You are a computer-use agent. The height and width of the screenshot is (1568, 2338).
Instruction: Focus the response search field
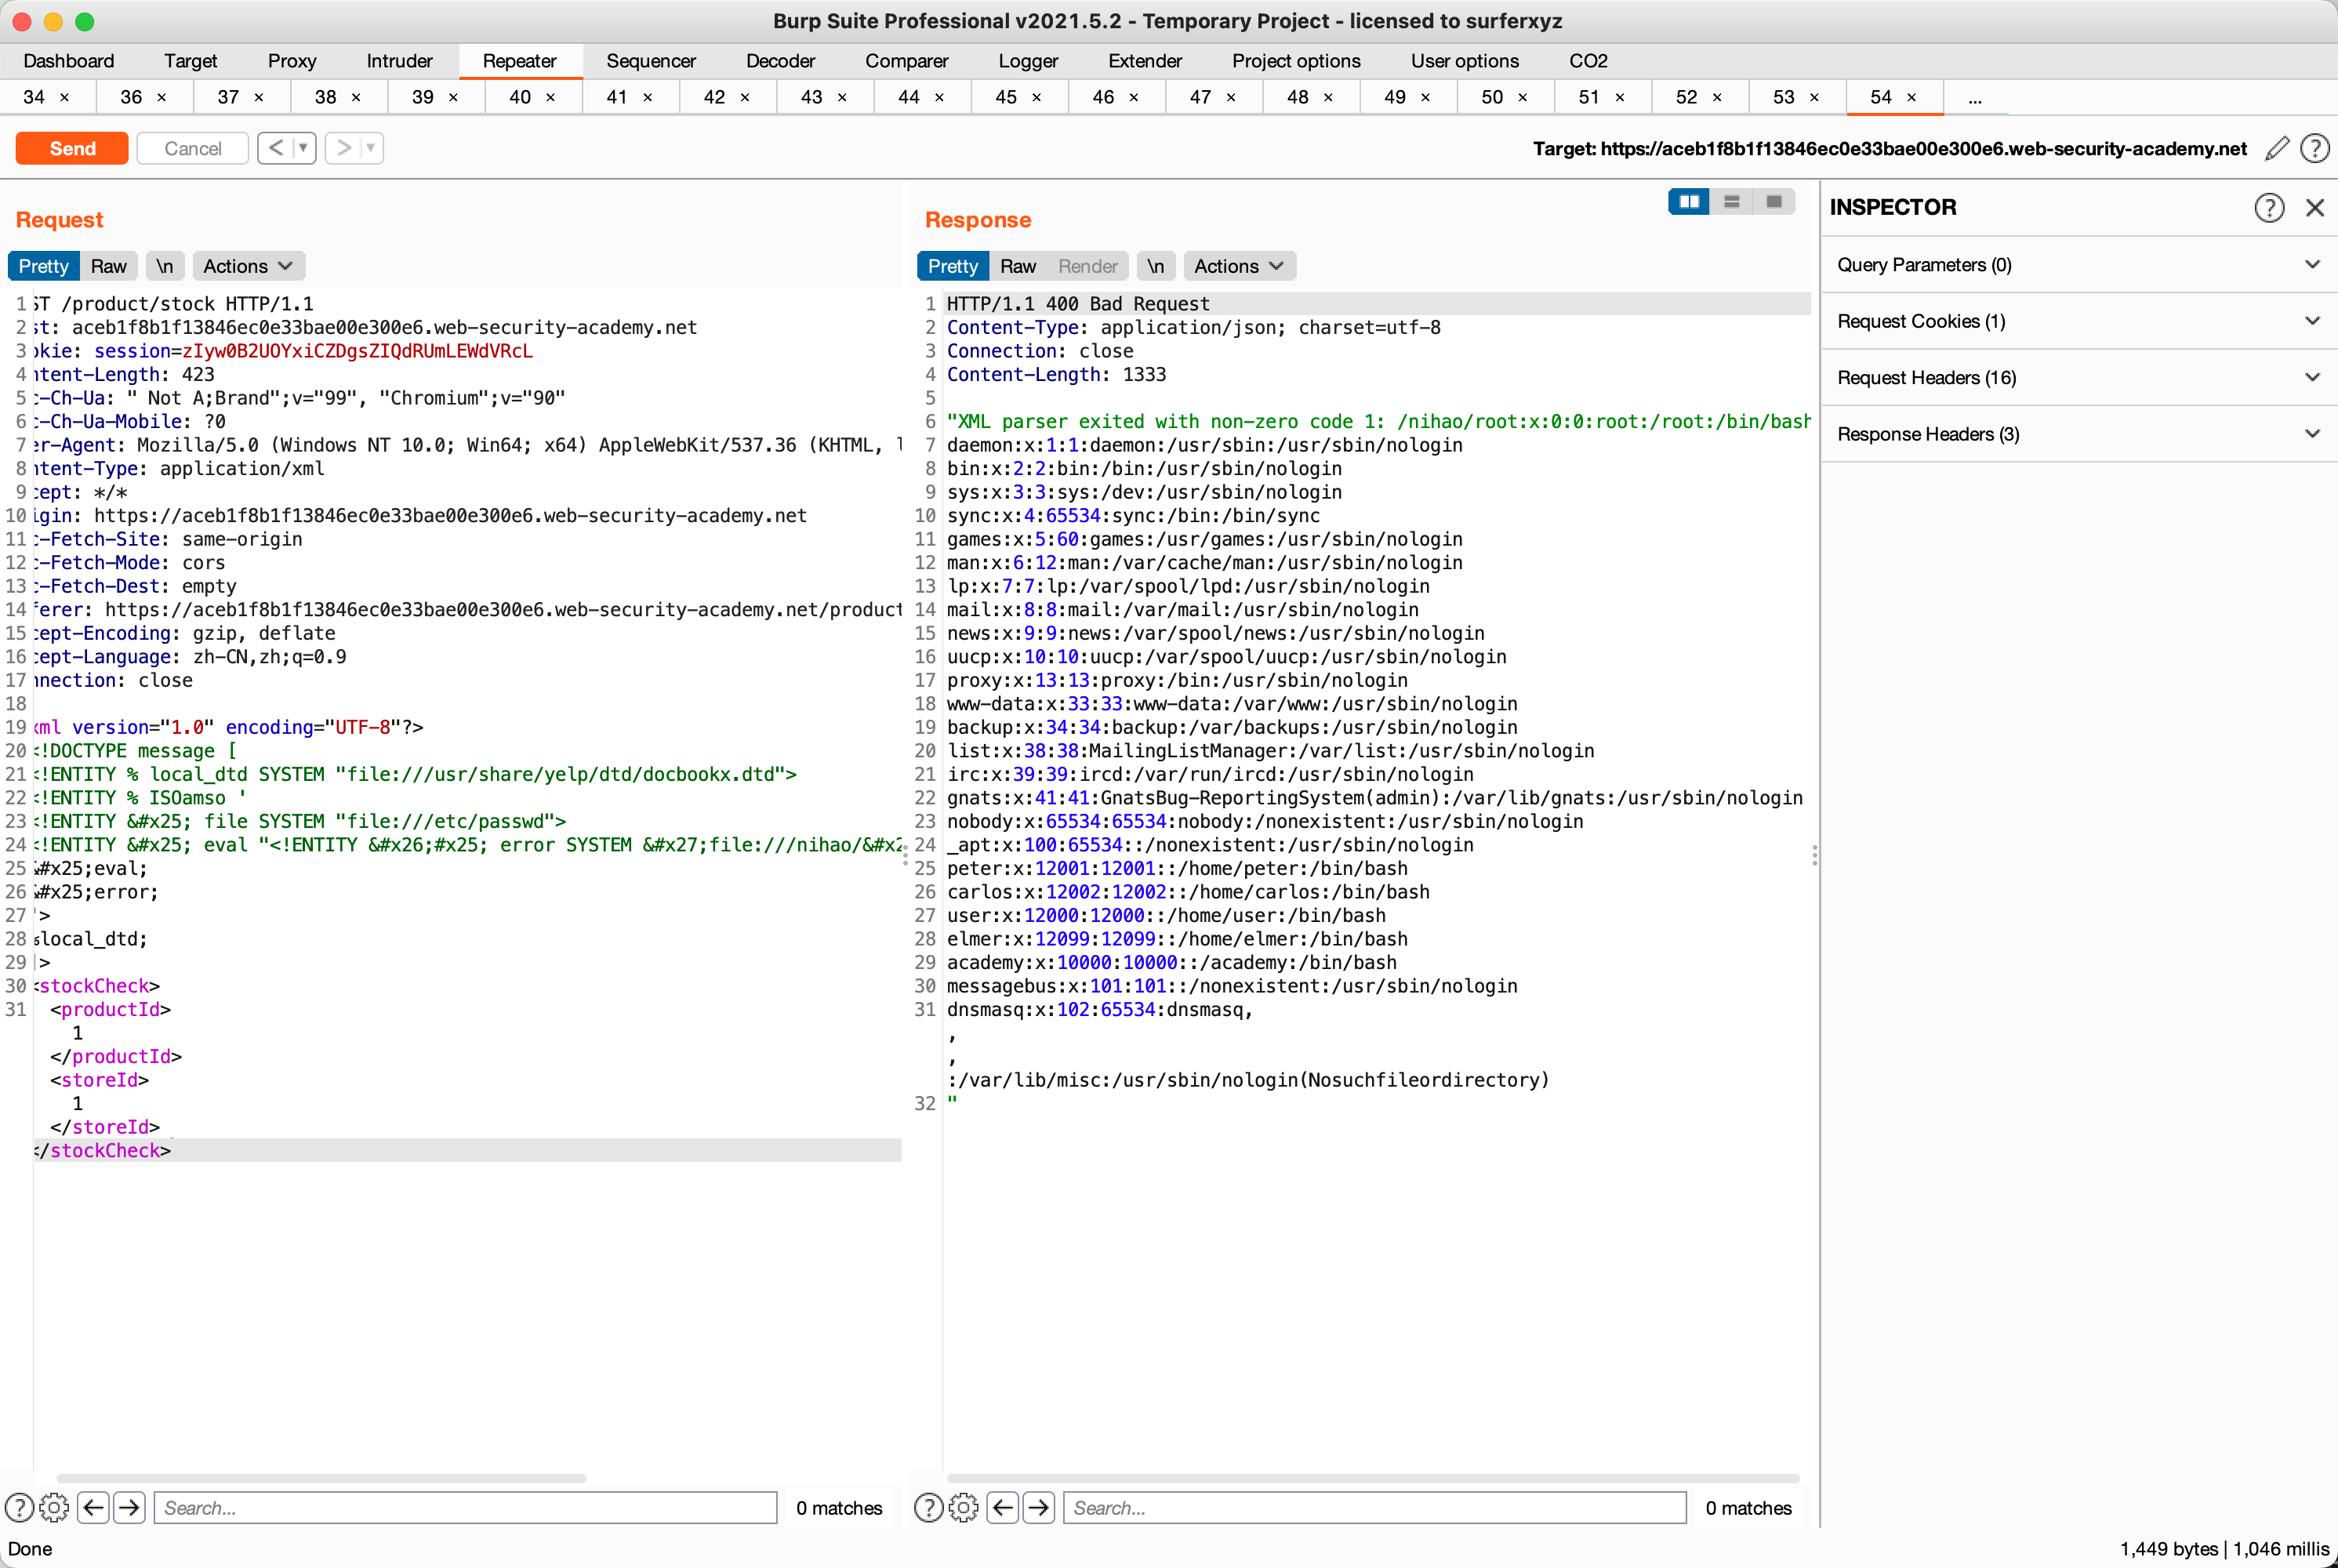click(1374, 1507)
